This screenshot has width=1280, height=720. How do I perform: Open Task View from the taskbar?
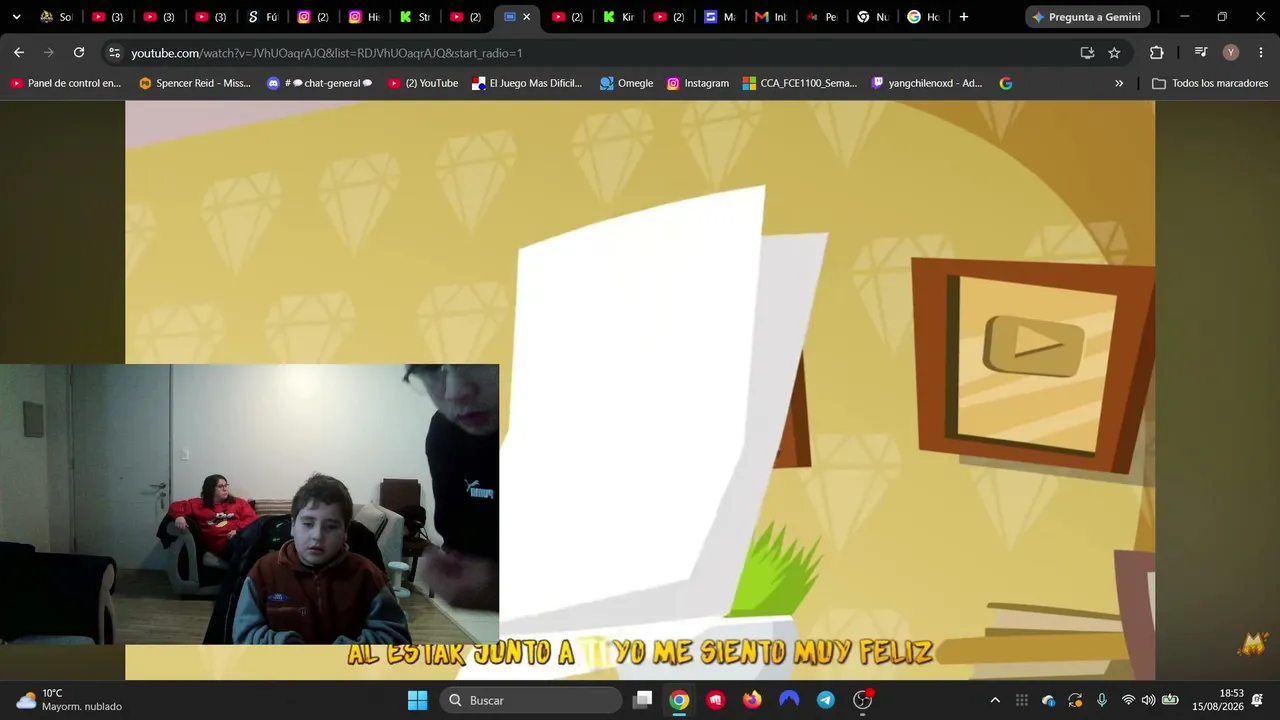(x=643, y=700)
